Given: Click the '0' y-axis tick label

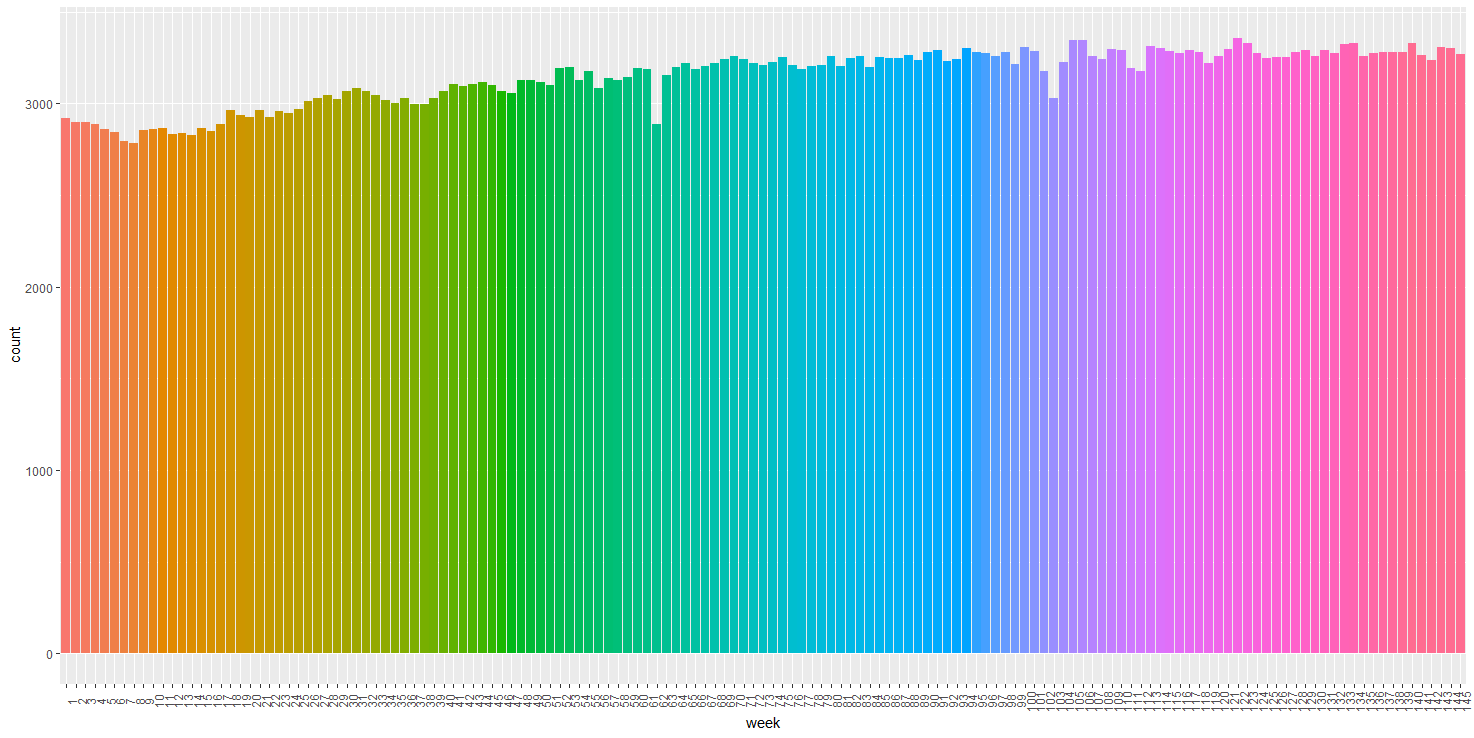Looking at the screenshot, I should coord(50,652).
